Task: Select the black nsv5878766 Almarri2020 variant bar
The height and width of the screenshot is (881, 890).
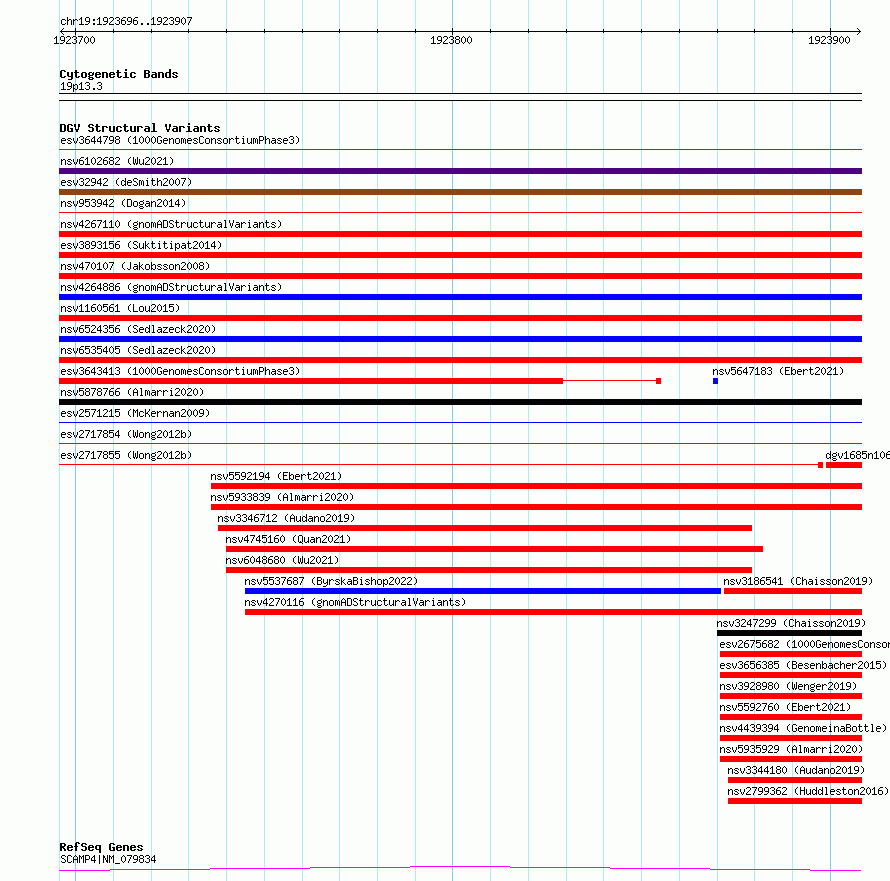Action: [460, 402]
